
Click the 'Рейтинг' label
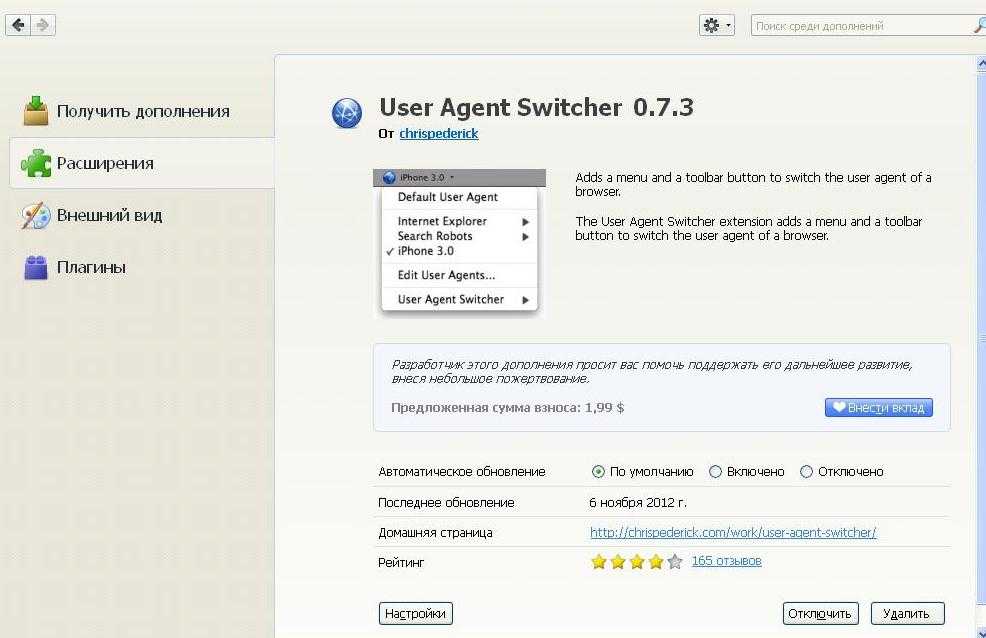pyautogui.click(x=401, y=563)
